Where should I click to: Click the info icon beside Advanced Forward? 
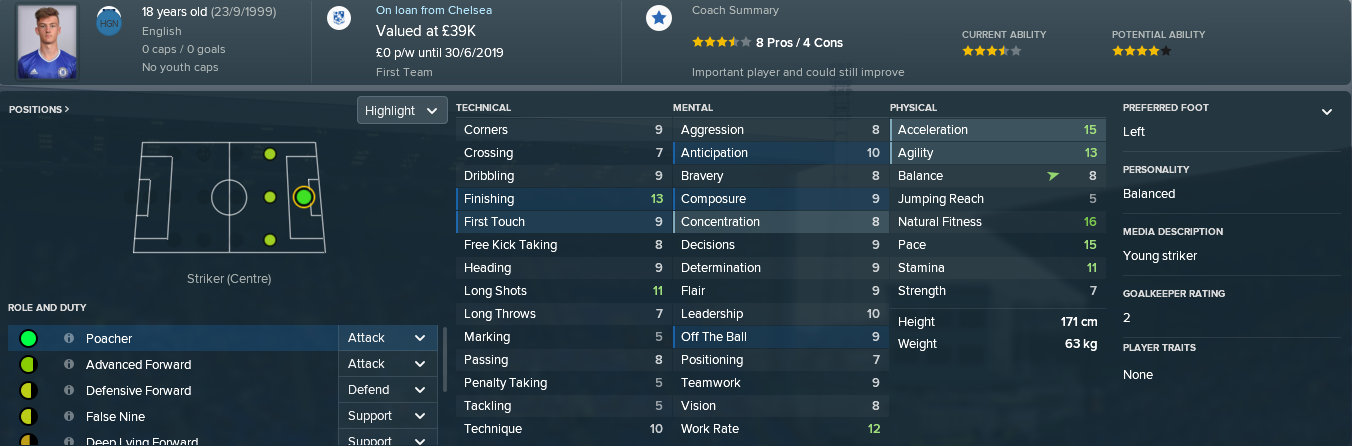click(x=69, y=364)
